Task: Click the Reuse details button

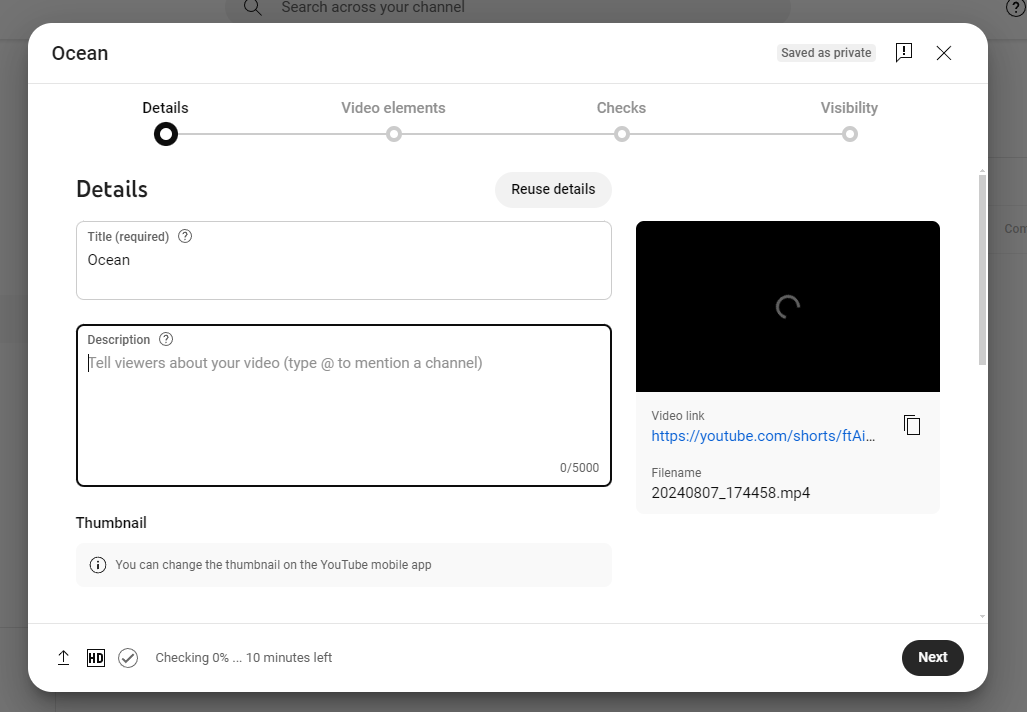Action: coord(553,189)
